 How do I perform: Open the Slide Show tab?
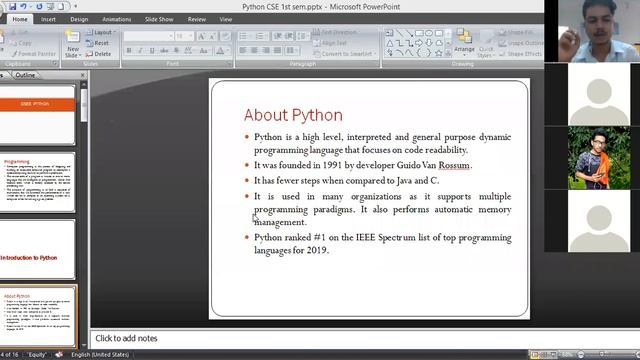(x=159, y=19)
